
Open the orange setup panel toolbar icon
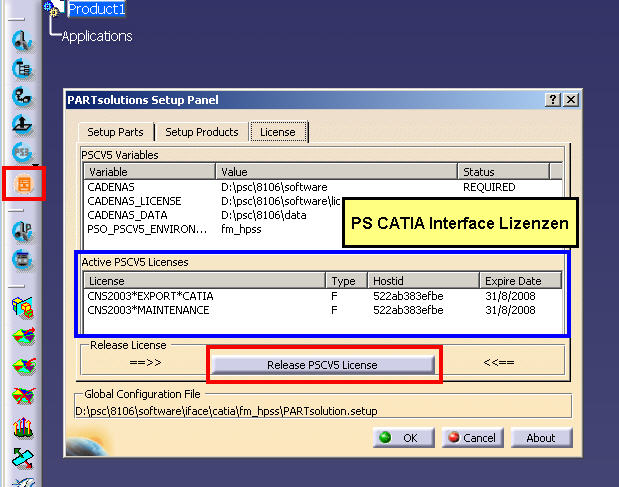click(x=24, y=184)
